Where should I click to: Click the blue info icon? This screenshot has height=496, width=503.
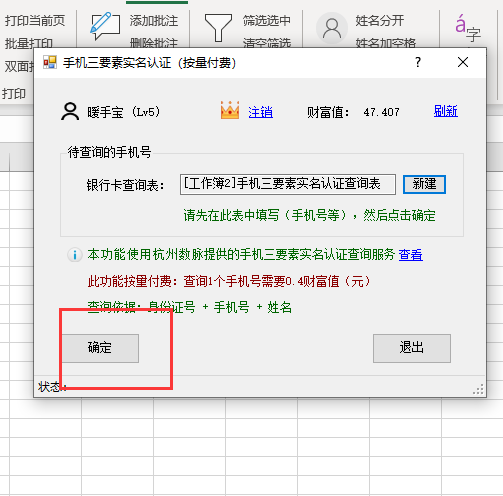pyautogui.click(x=75, y=255)
